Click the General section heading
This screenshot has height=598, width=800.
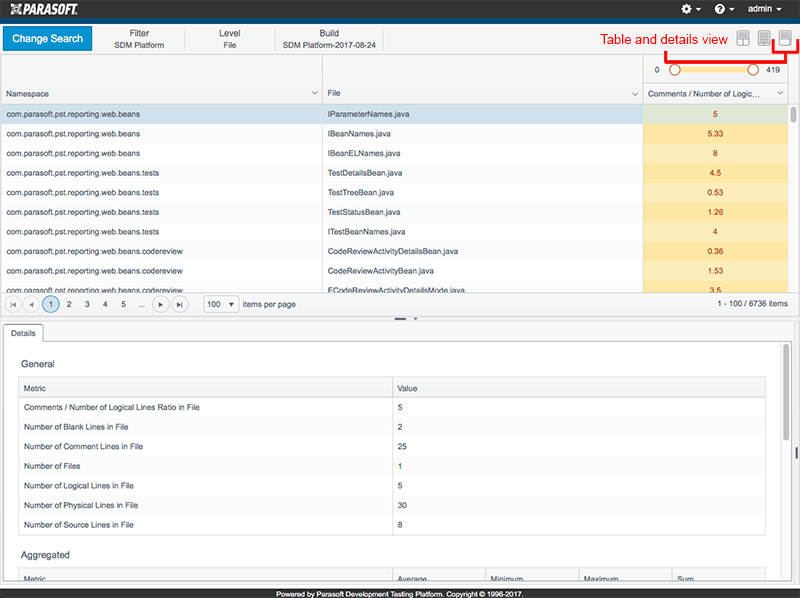(x=37, y=364)
